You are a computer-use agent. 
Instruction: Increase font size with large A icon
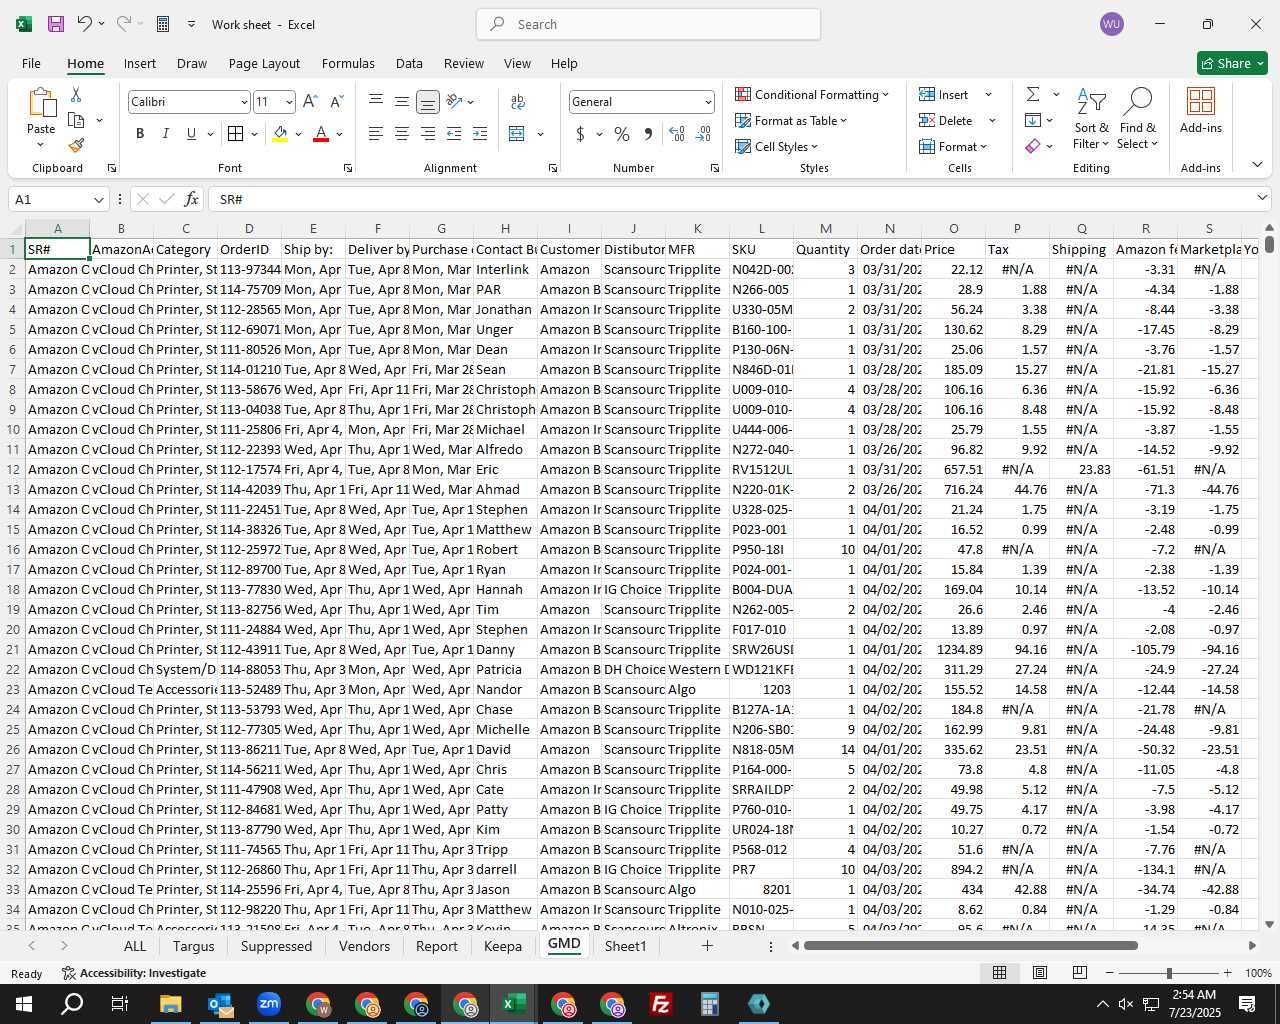point(310,102)
